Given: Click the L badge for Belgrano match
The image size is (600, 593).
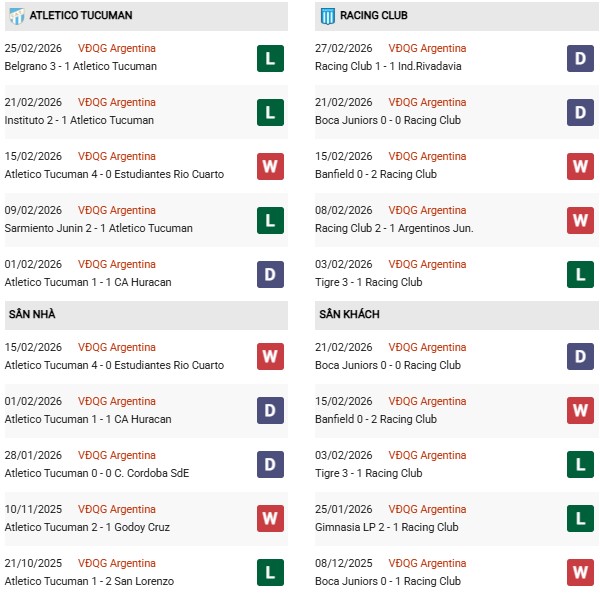Looking at the screenshot, I should pos(270,58).
